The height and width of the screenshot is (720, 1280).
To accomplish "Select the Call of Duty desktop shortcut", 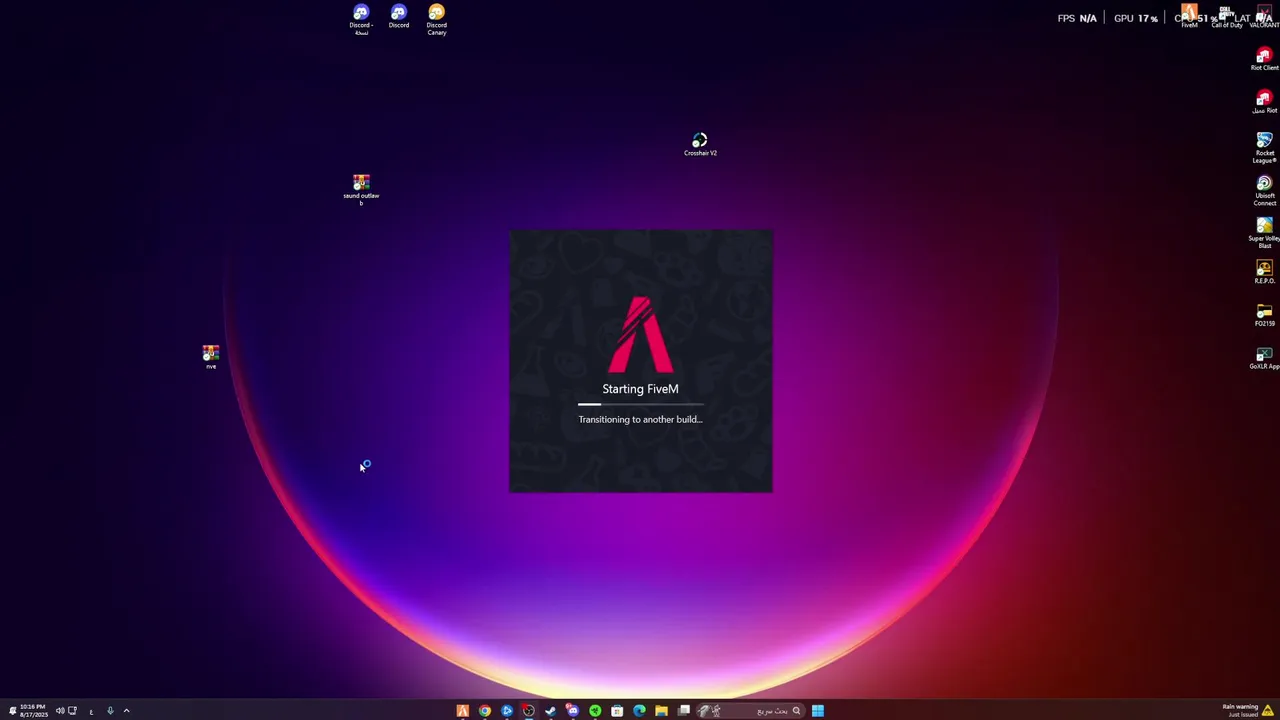I will pos(1227,16).
